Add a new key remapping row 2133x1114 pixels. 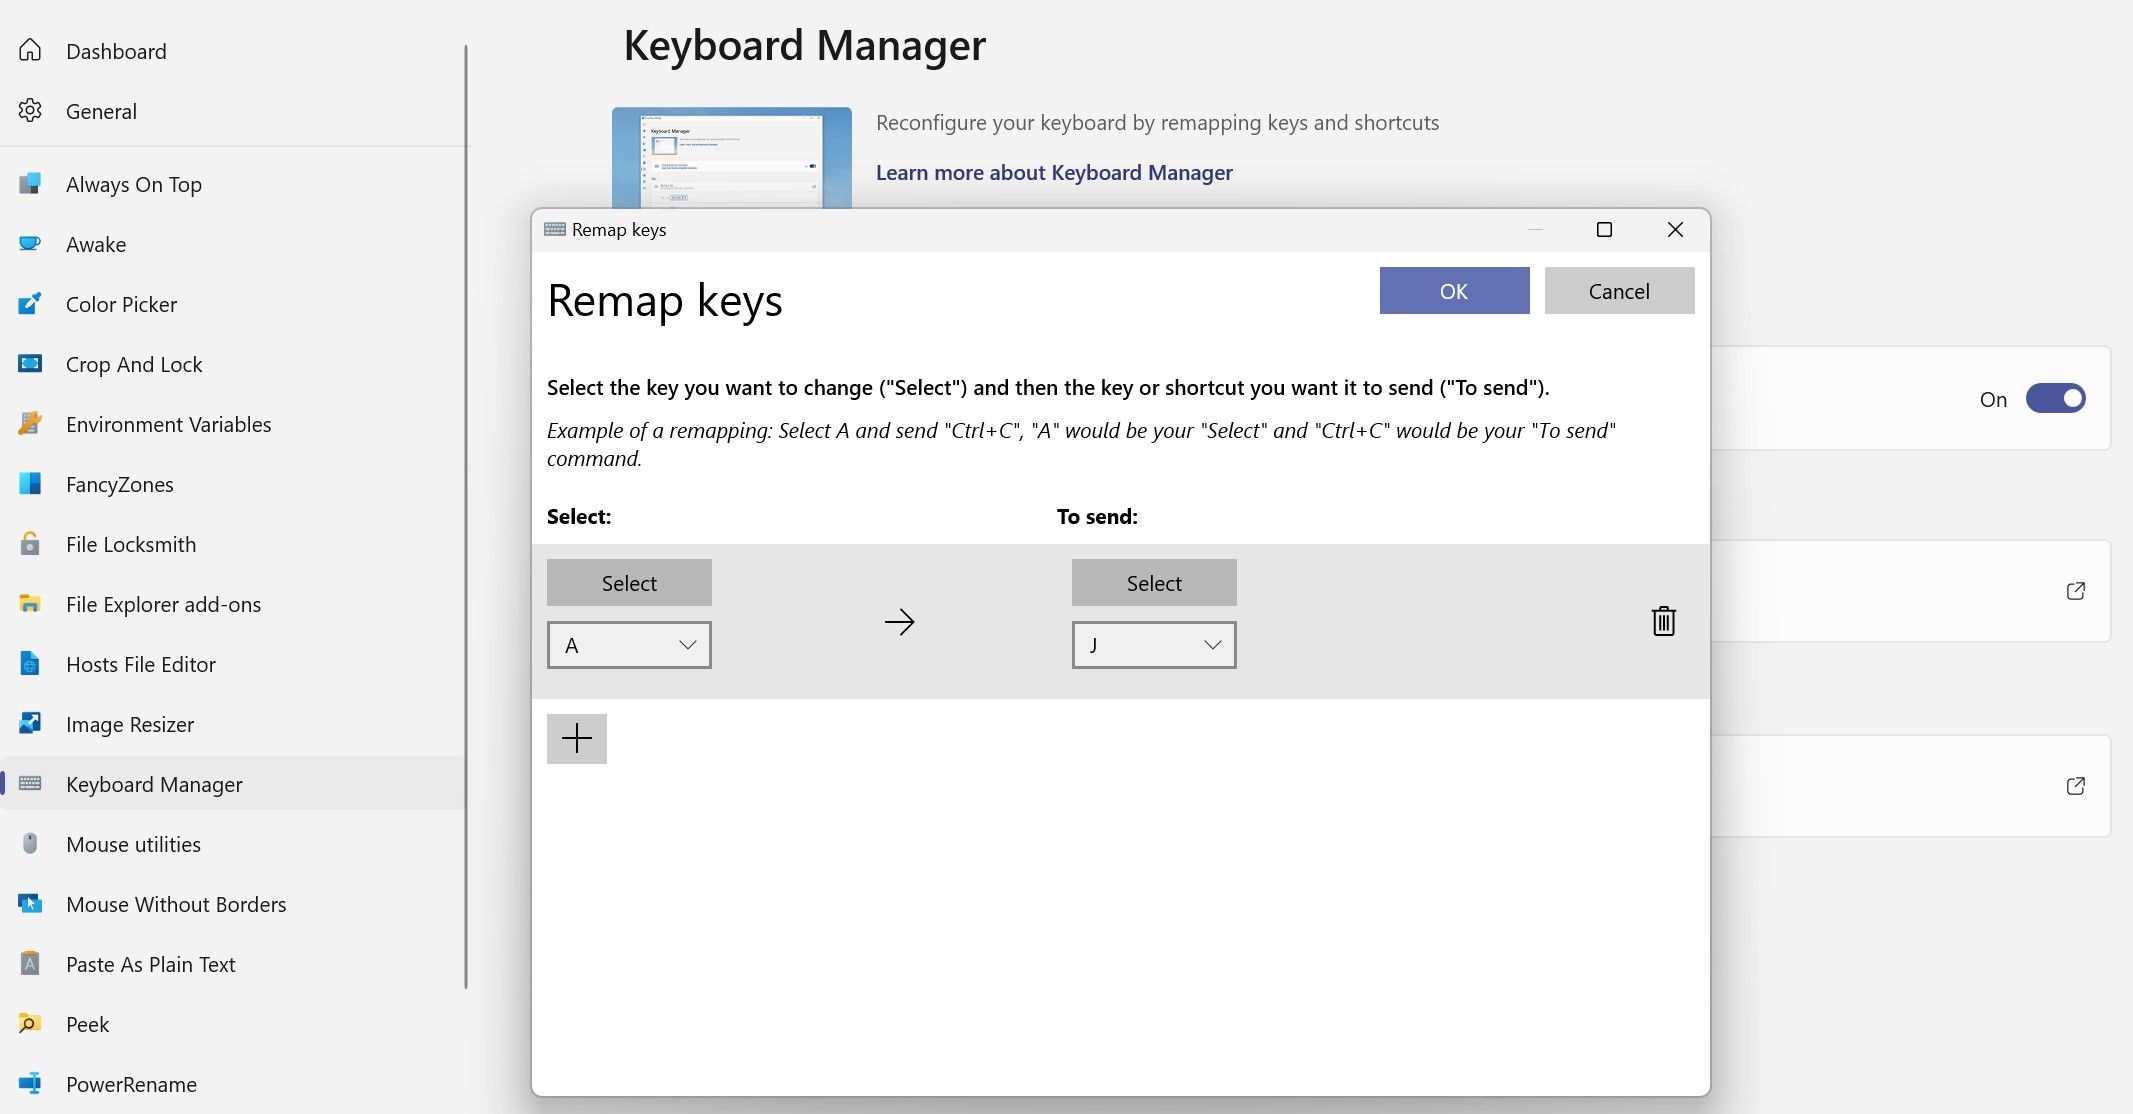coord(577,739)
